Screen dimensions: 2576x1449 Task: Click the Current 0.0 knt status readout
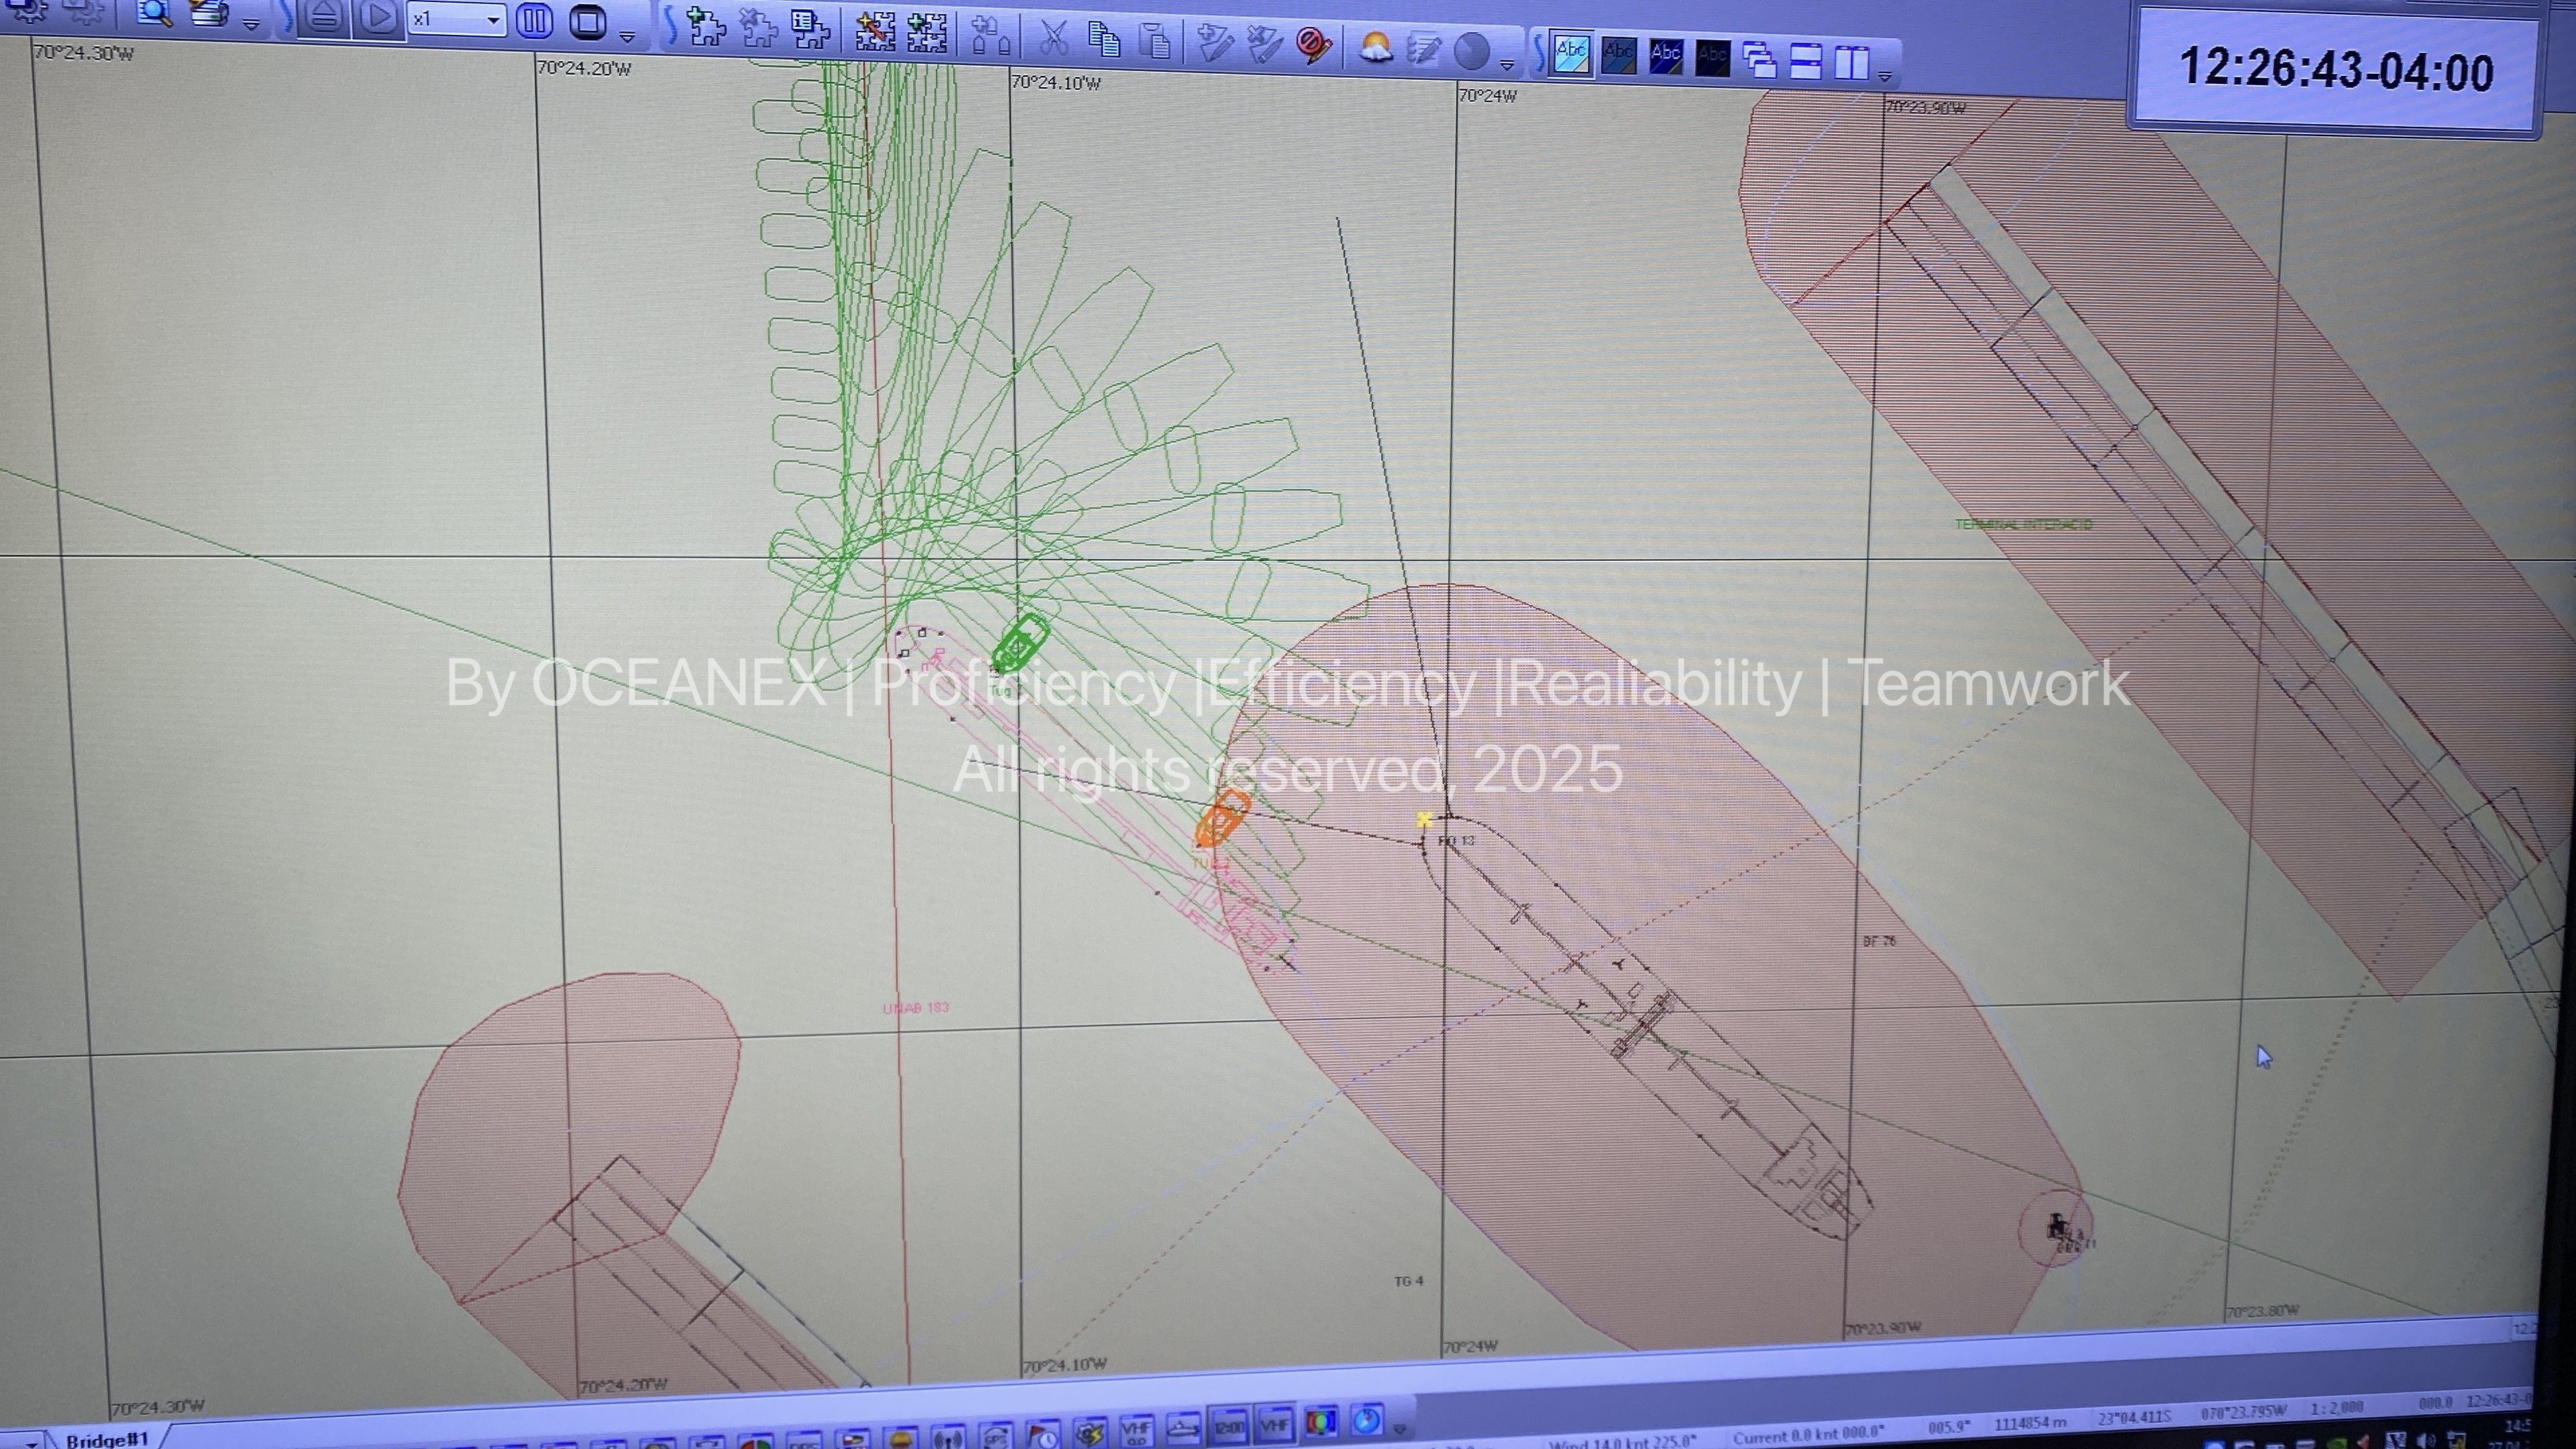coord(1808,1435)
